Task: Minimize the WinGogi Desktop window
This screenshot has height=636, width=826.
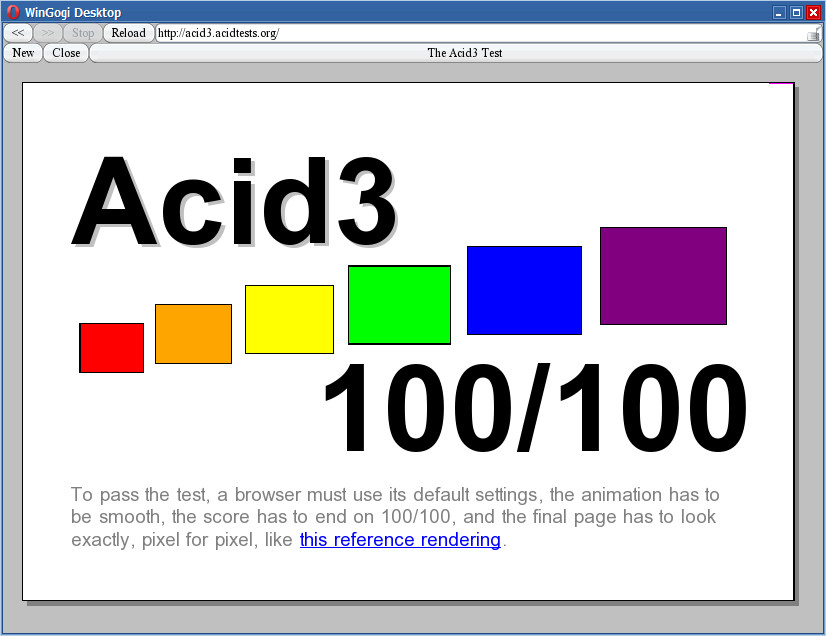Action: (x=780, y=13)
